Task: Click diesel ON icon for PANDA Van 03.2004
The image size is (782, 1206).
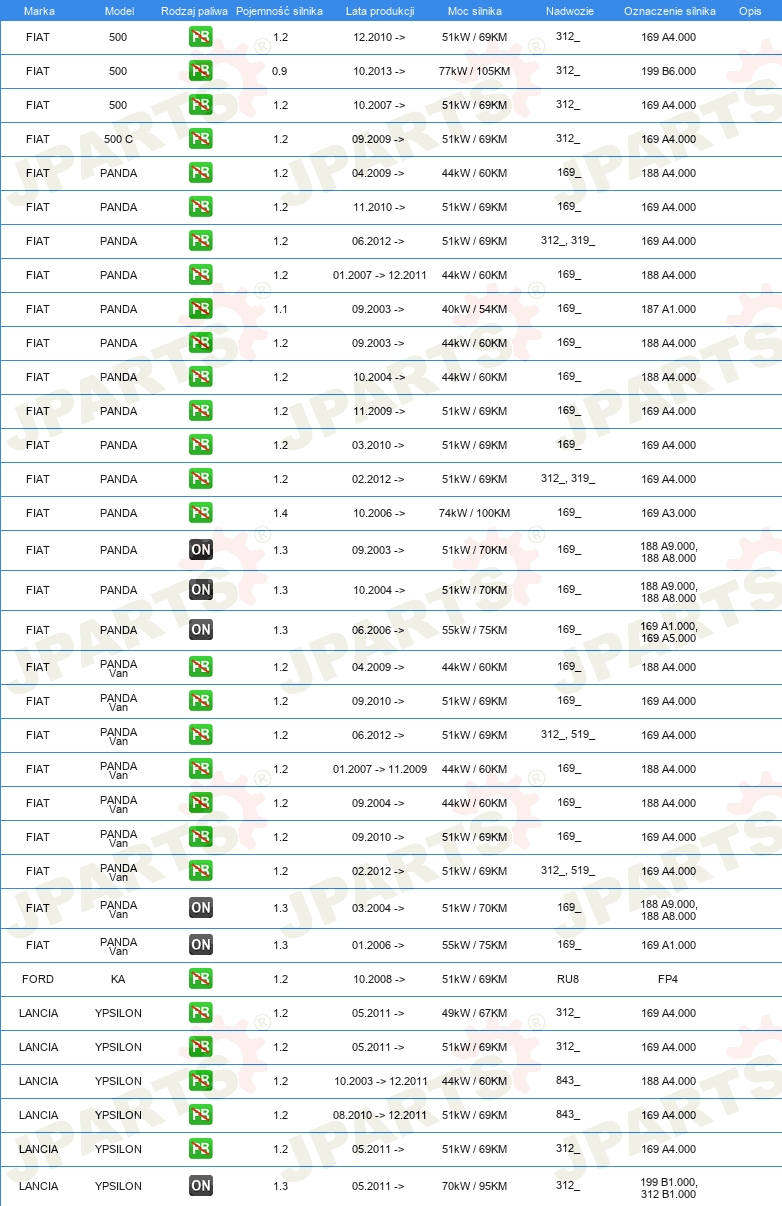Action: (x=201, y=908)
